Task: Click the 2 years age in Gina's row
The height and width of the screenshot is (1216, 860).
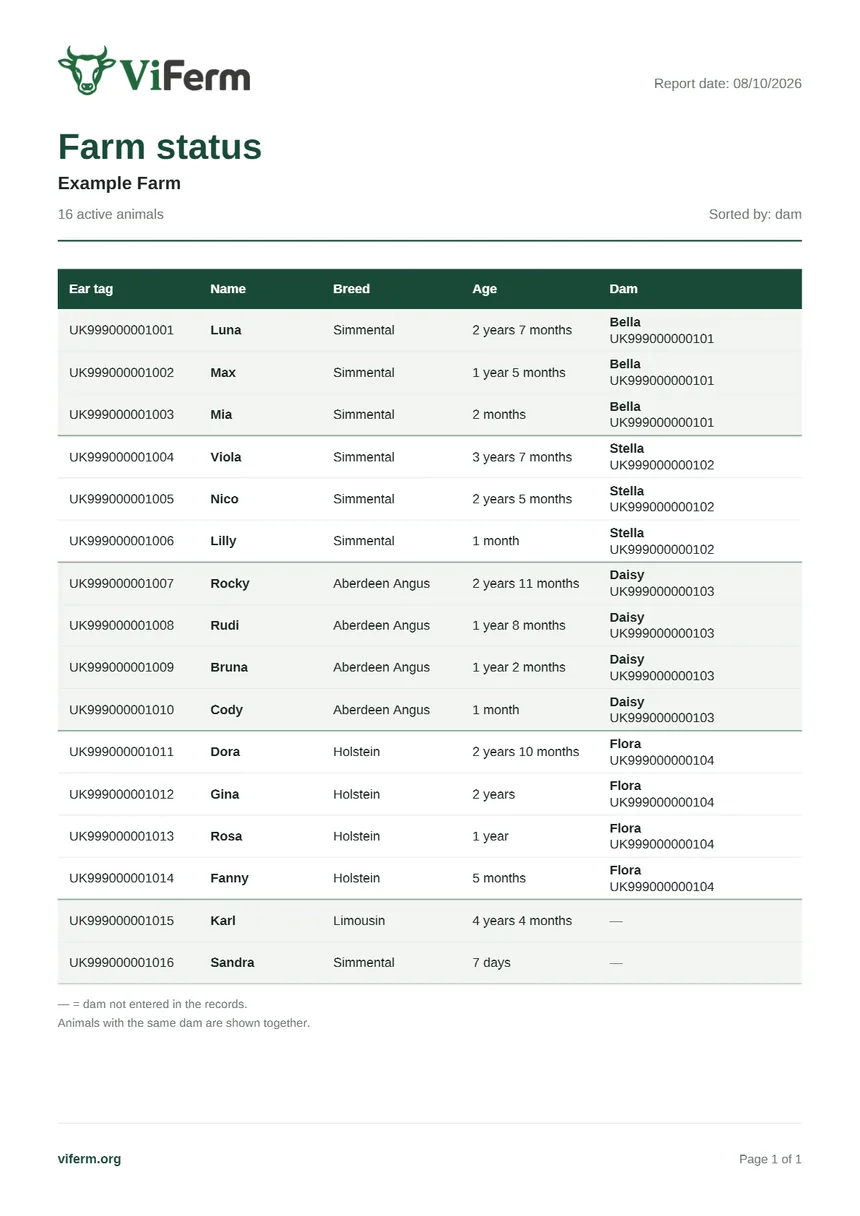Action: pyautogui.click(x=494, y=794)
